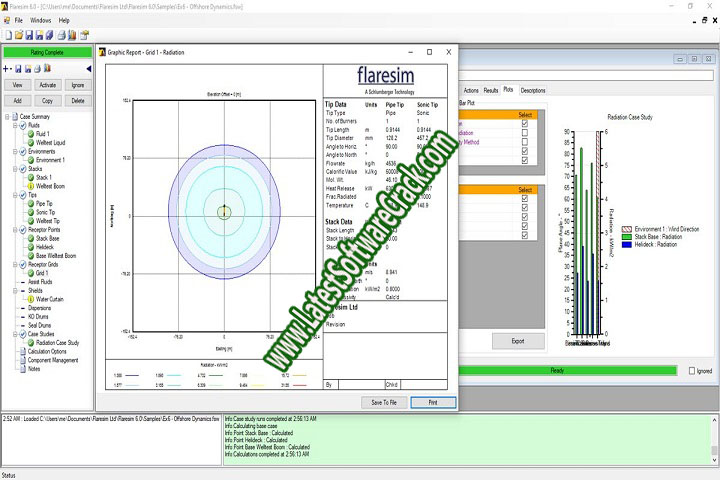Open the Help menu

point(64,21)
